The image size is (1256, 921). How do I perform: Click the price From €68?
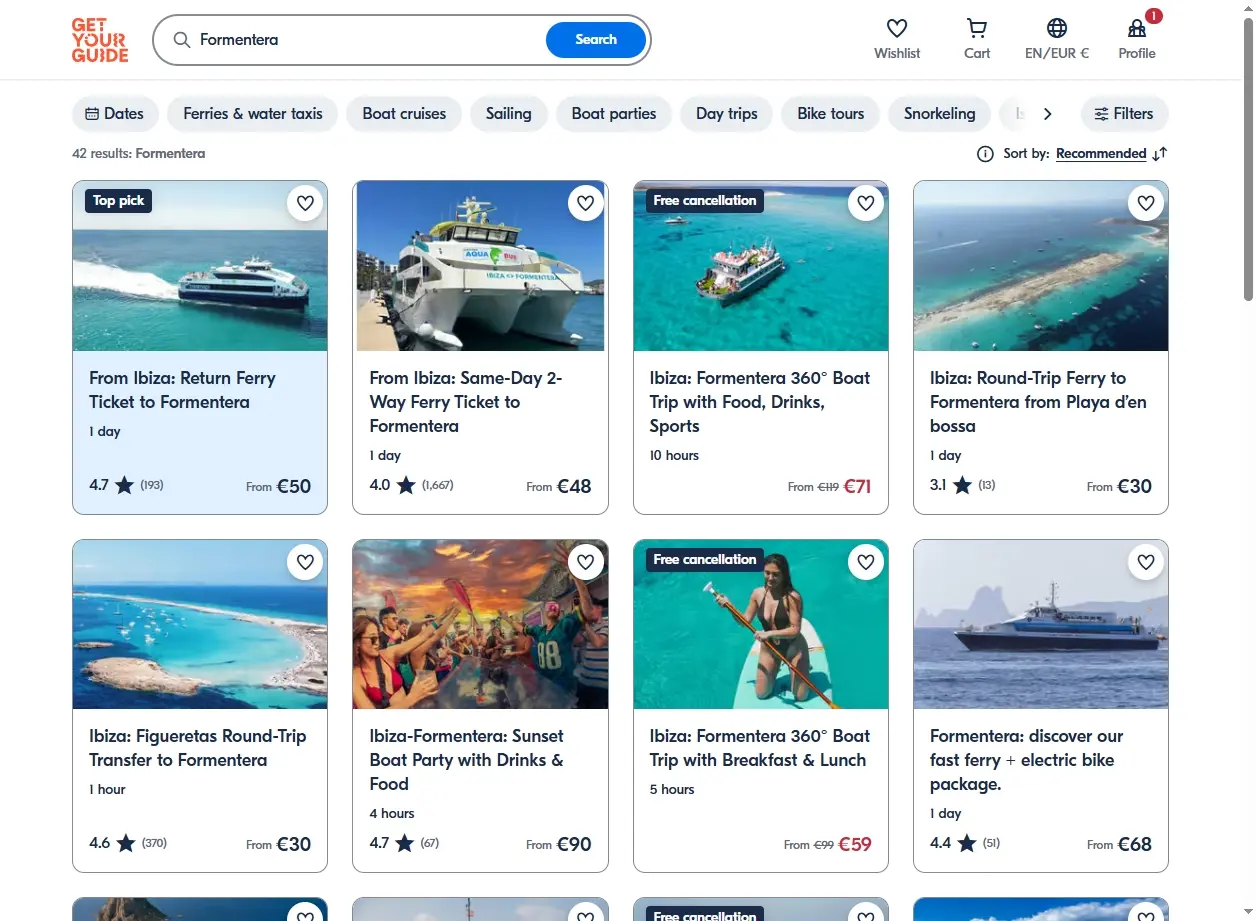coord(1119,844)
